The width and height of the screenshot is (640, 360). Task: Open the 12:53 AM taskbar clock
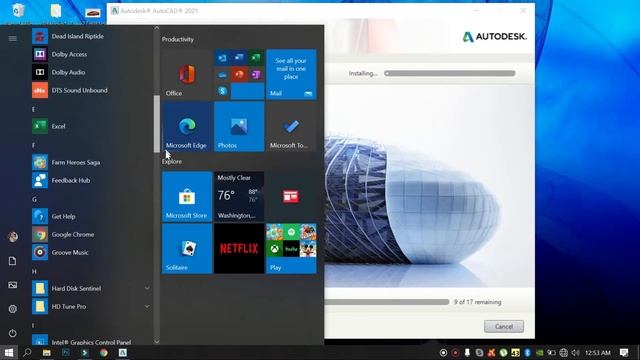pos(598,353)
